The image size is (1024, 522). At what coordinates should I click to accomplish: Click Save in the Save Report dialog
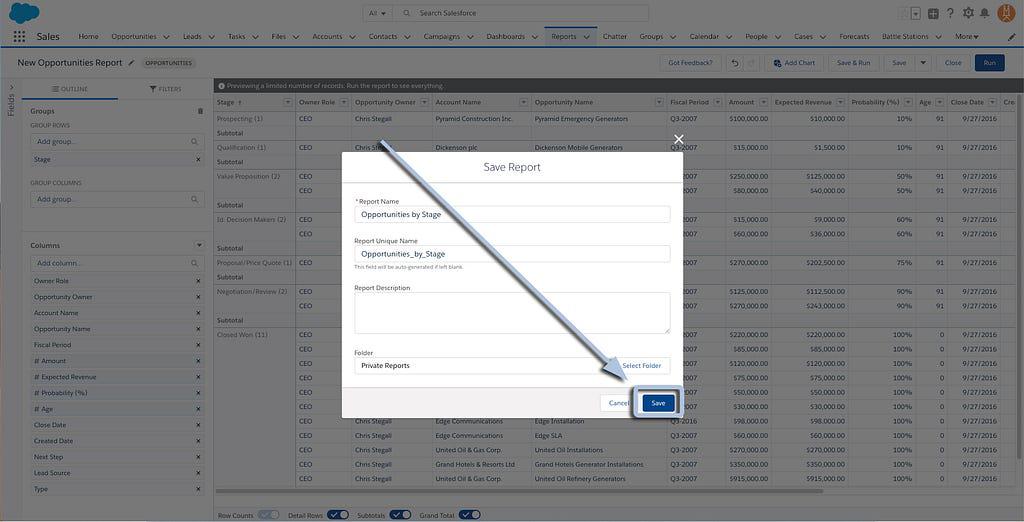click(658, 403)
